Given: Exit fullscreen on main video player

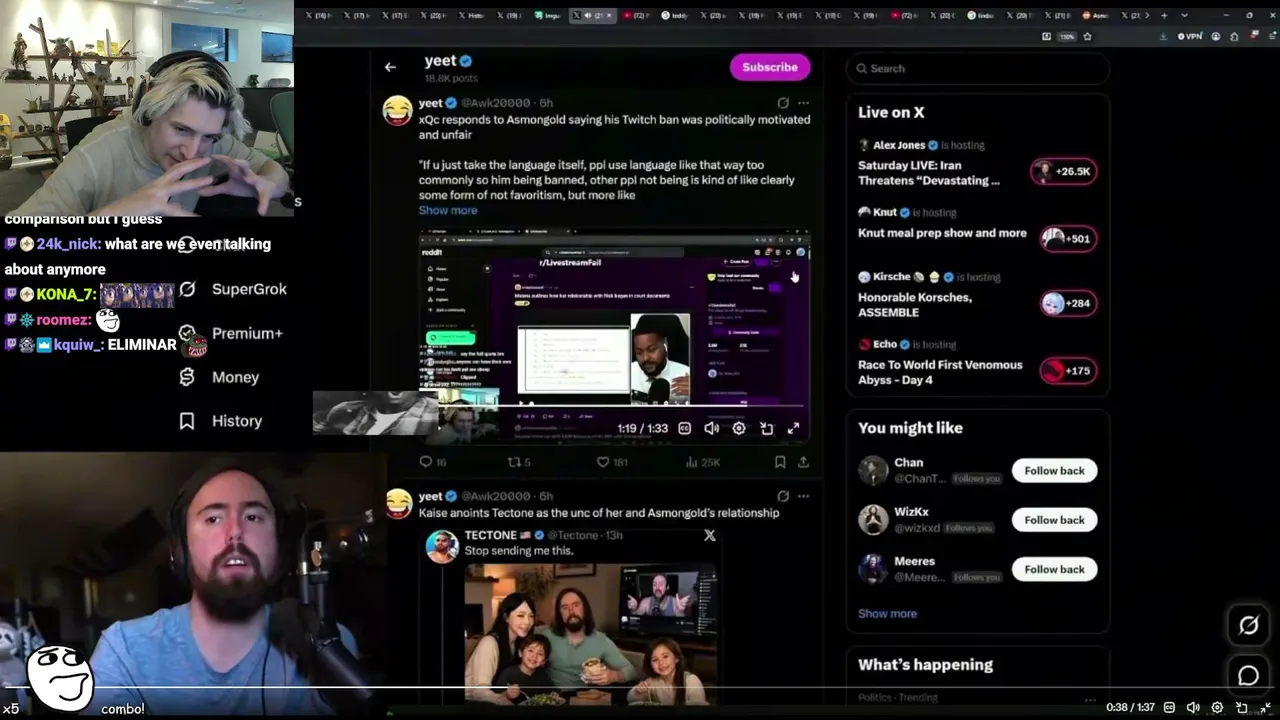Looking at the screenshot, I should point(1265,708).
